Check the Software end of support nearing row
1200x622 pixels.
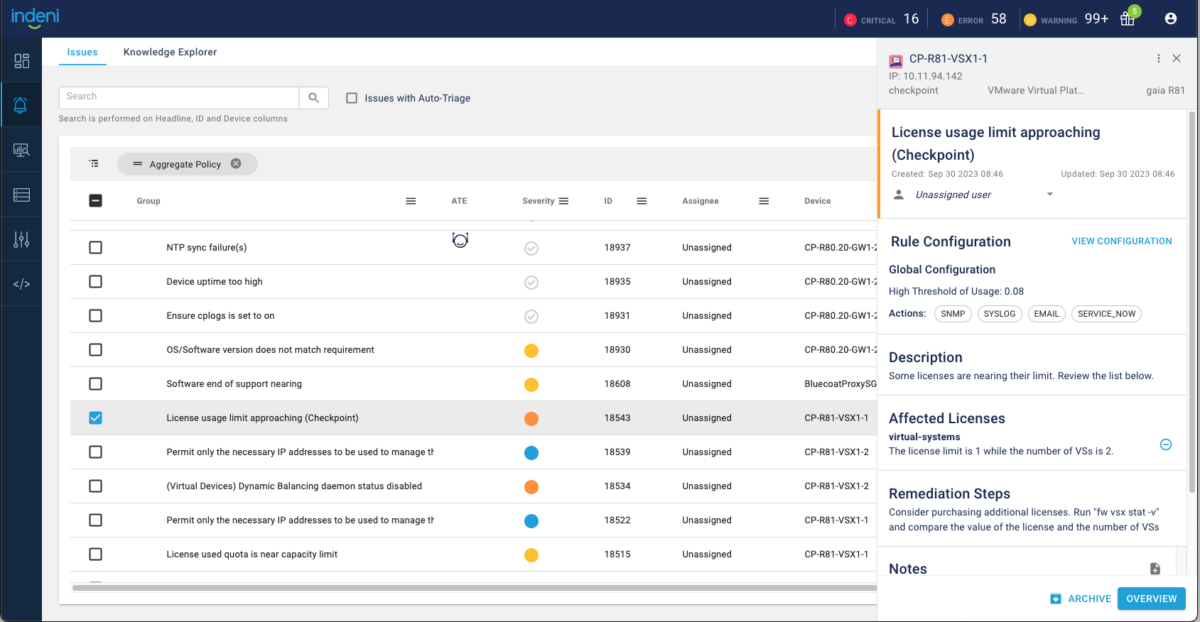coord(96,383)
